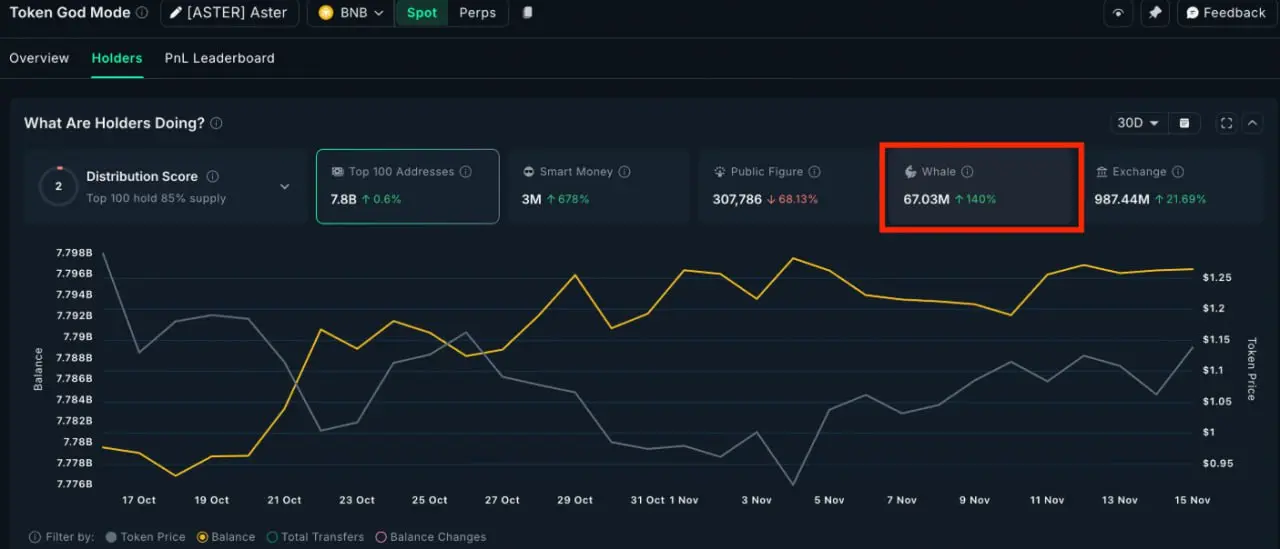1280x549 pixels.
Task: Select the Total Transfers filter radio
Action: 272,537
